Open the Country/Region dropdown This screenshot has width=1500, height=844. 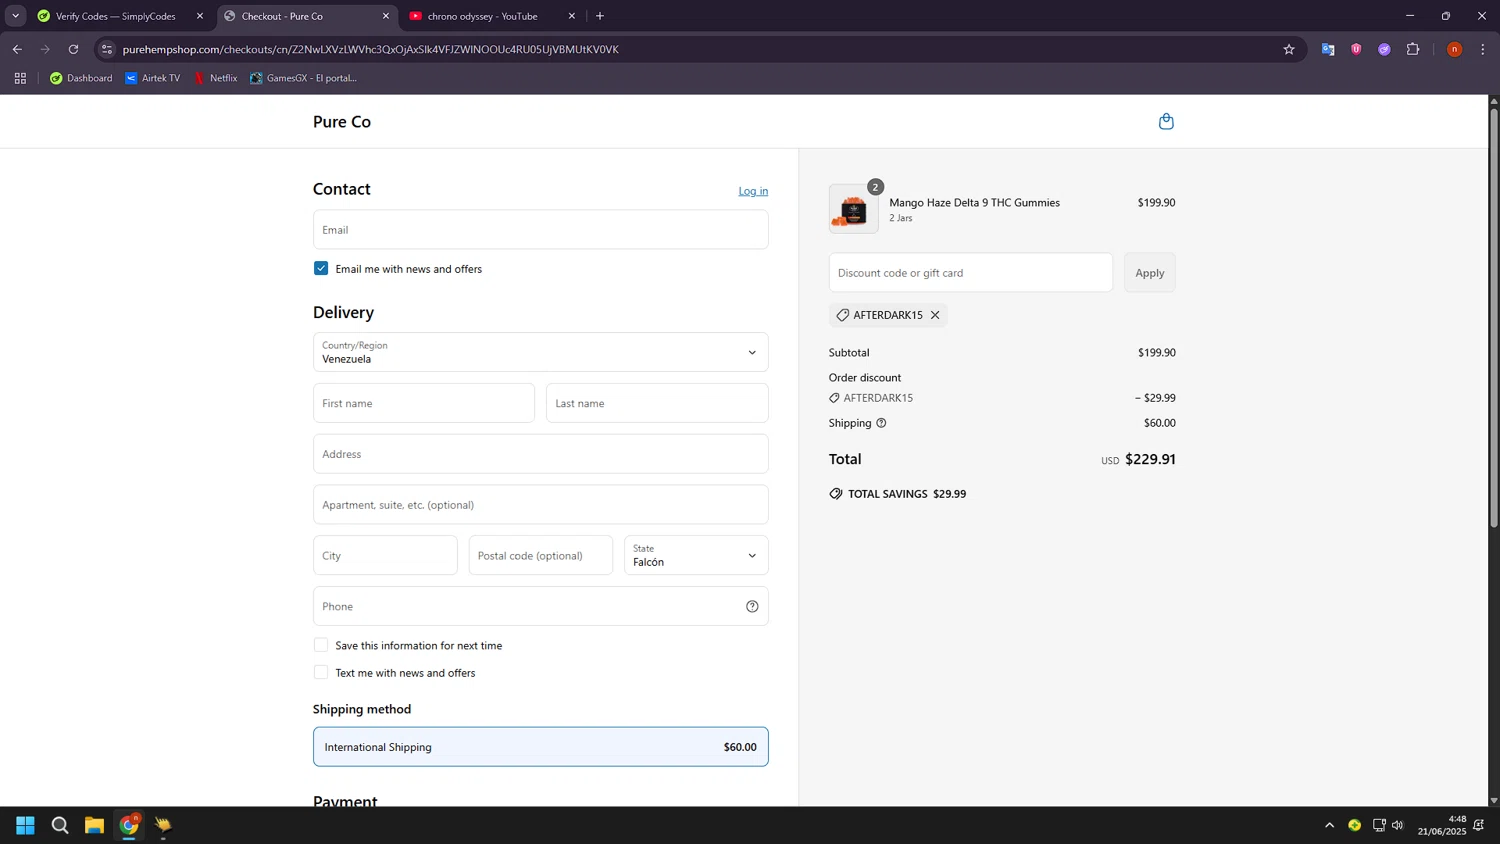(540, 352)
